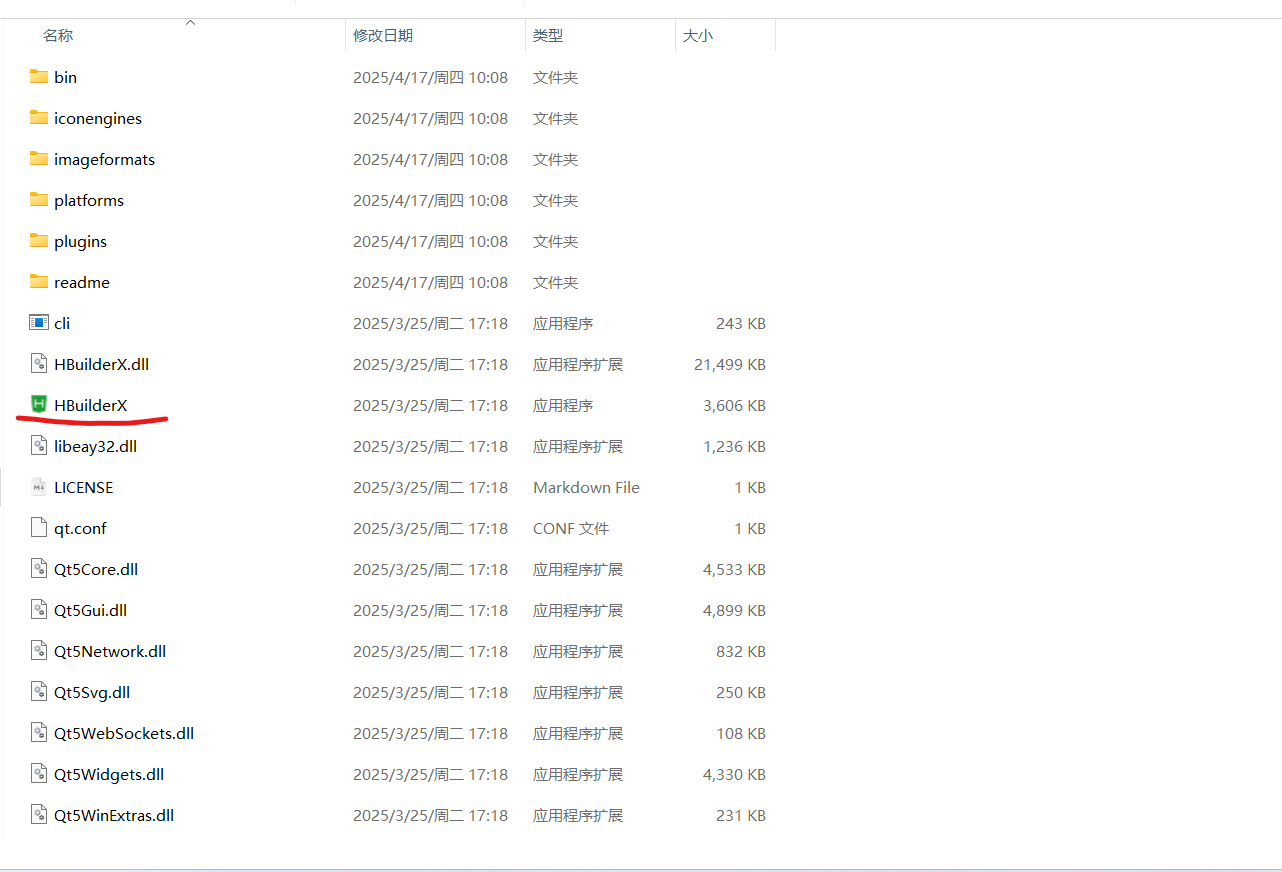
Task: Click the Qt5Network.dll file icon
Action: pyautogui.click(x=39, y=651)
